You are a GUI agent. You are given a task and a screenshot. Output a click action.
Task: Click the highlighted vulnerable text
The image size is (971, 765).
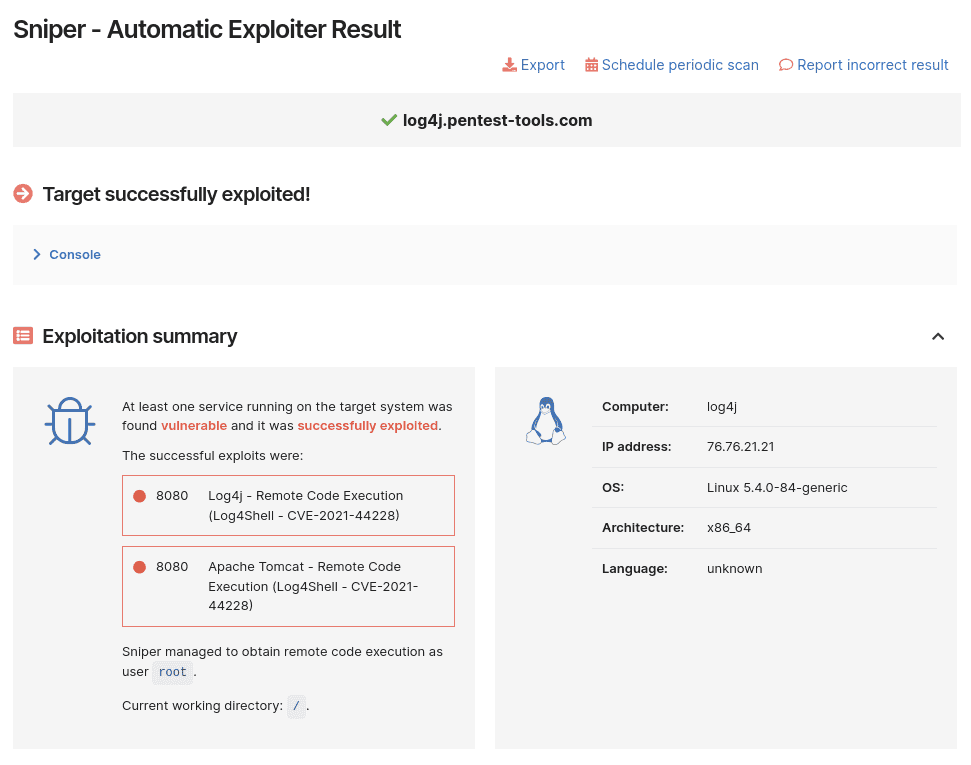[194, 425]
